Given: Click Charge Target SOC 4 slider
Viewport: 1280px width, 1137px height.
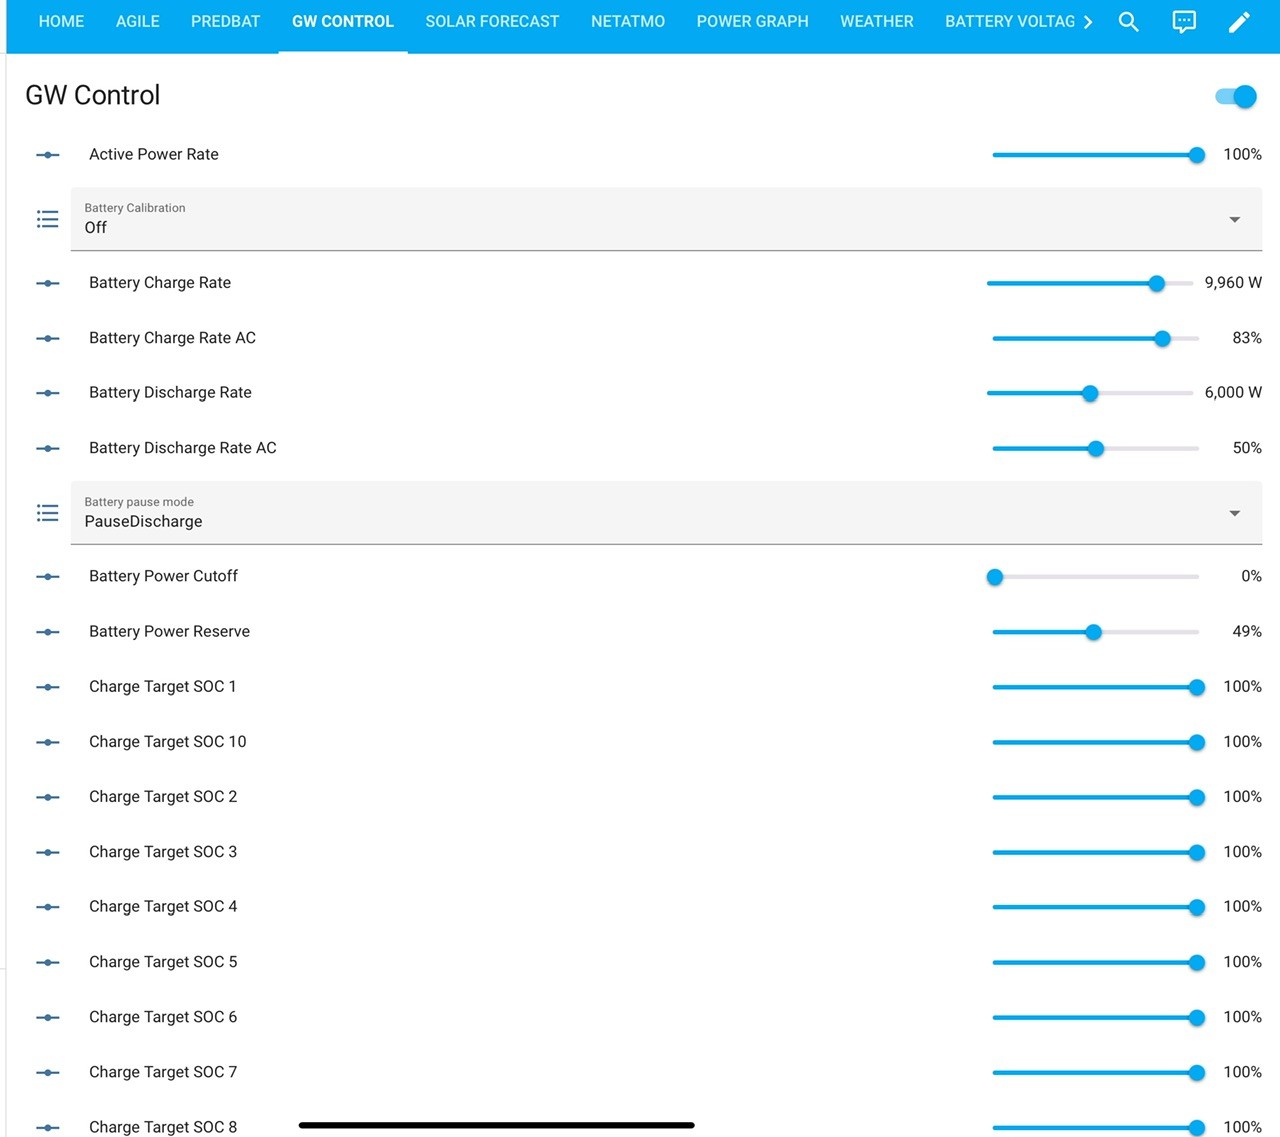Looking at the screenshot, I should pyautogui.click(x=1096, y=907).
